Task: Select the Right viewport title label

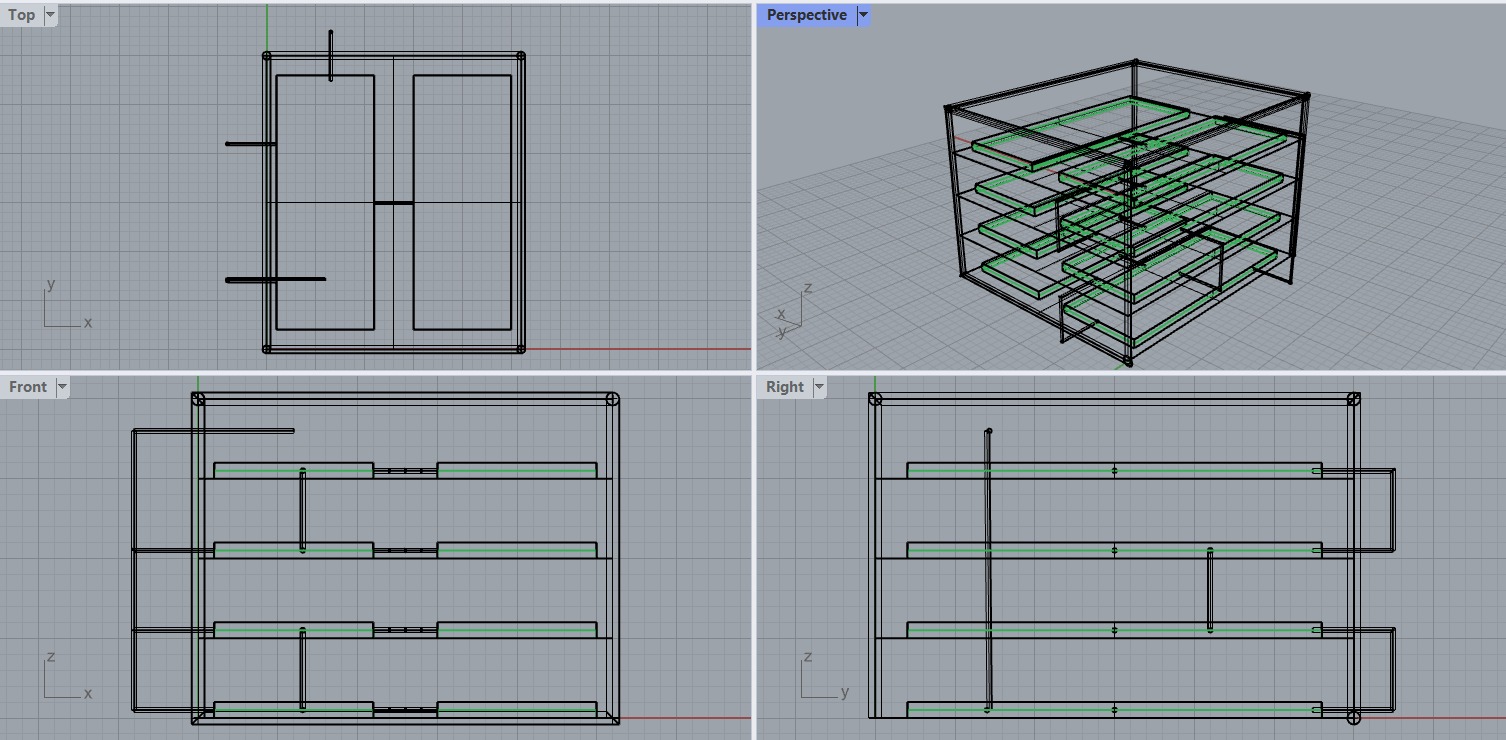Action: (x=785, y=387)
